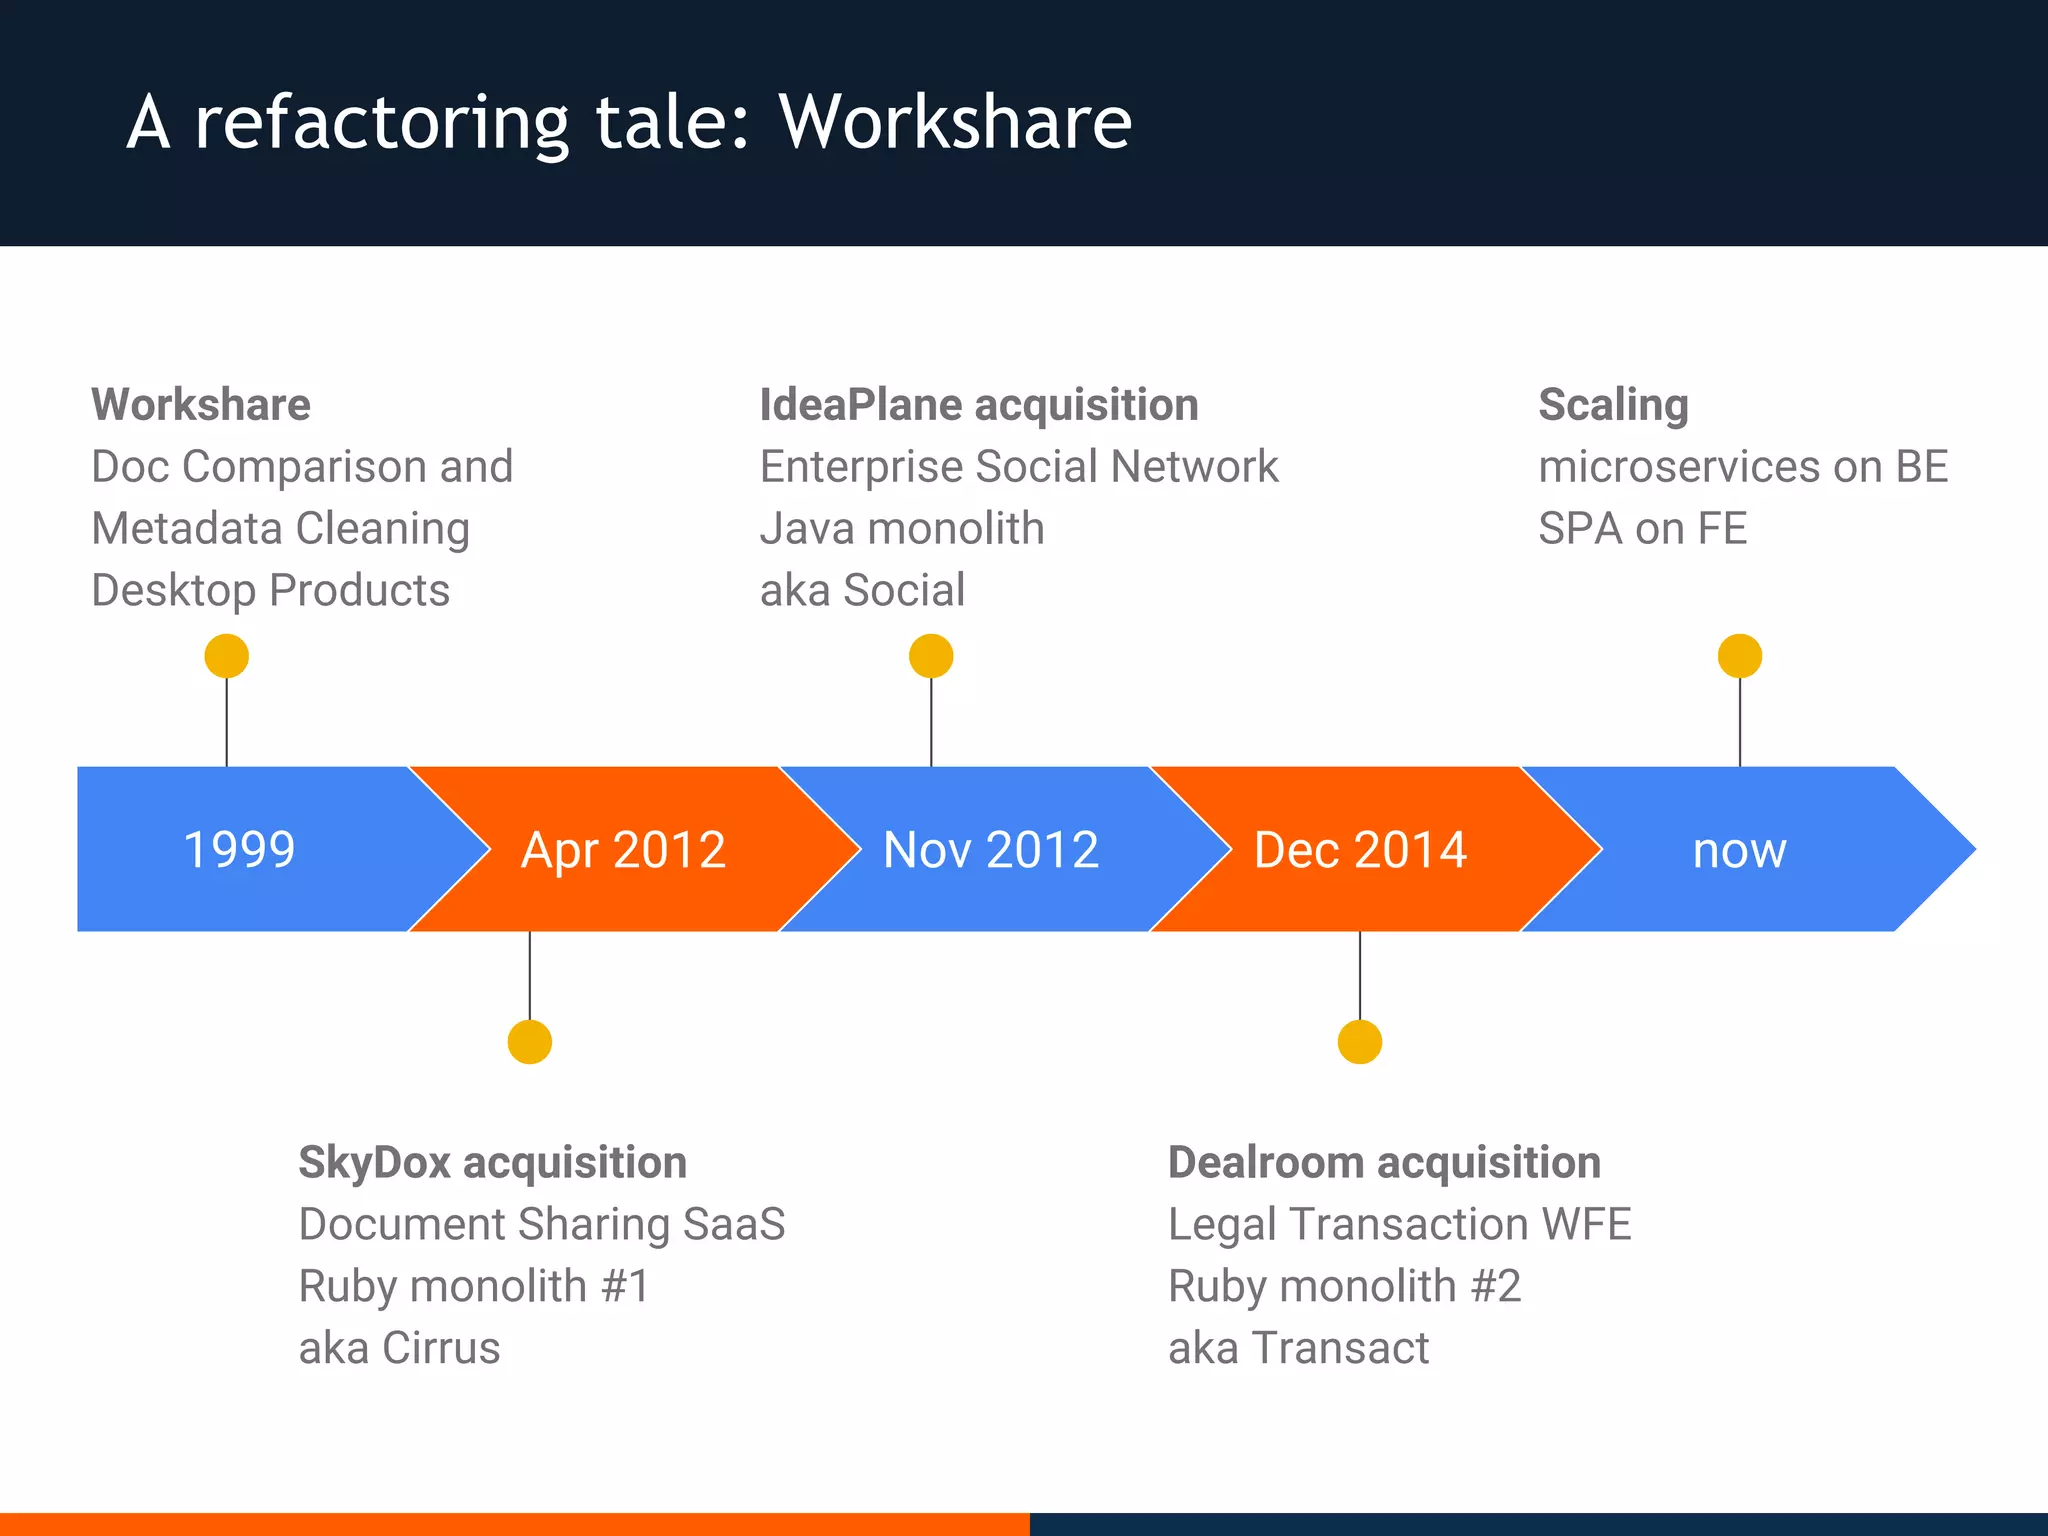
Task: Select the blue 1999 timeline arrow
Action: (x=240, y=849)
